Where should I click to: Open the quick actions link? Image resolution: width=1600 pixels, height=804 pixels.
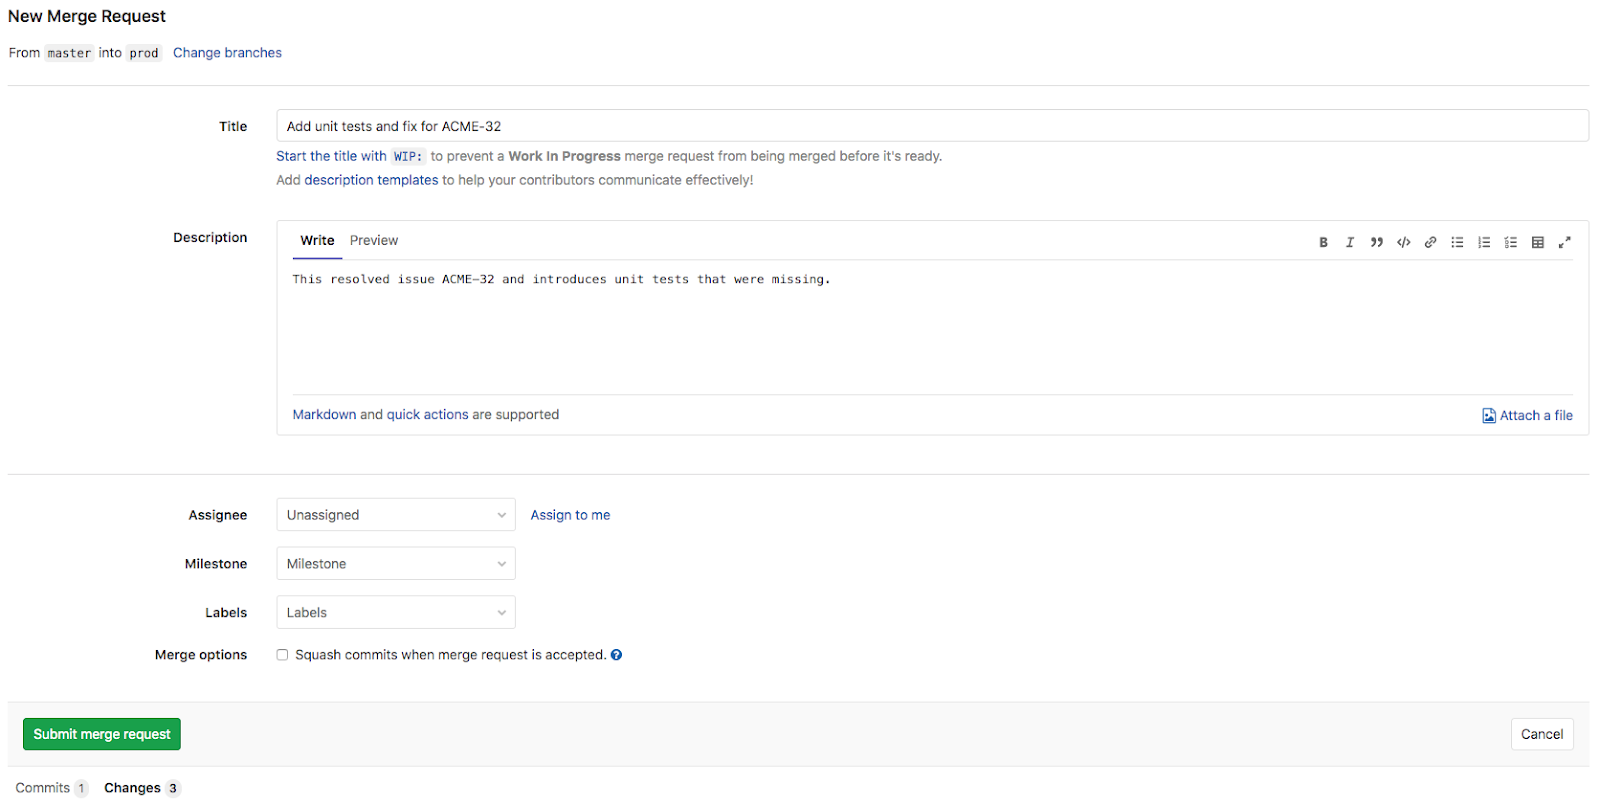click(x=427, y=415)
